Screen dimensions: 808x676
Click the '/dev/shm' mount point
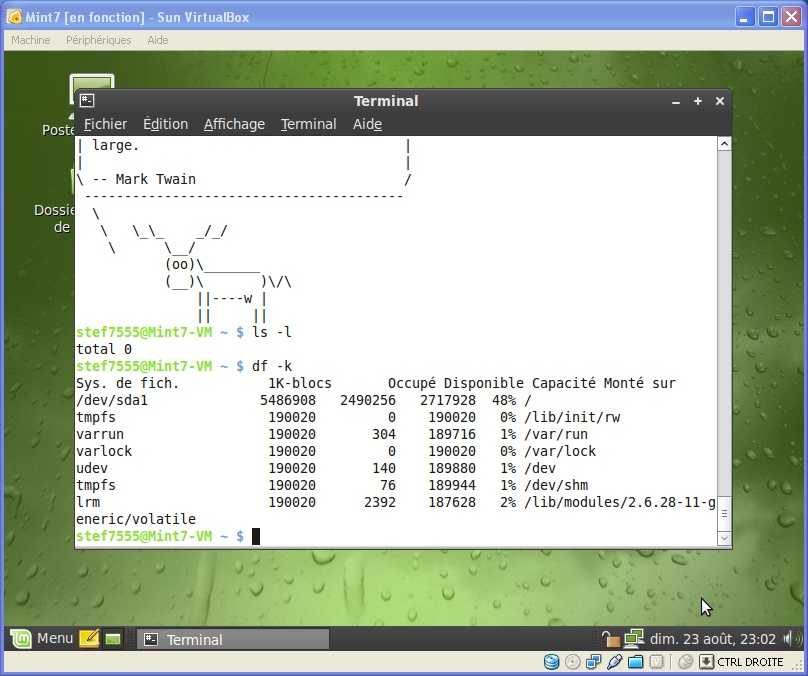click(556, 485)
